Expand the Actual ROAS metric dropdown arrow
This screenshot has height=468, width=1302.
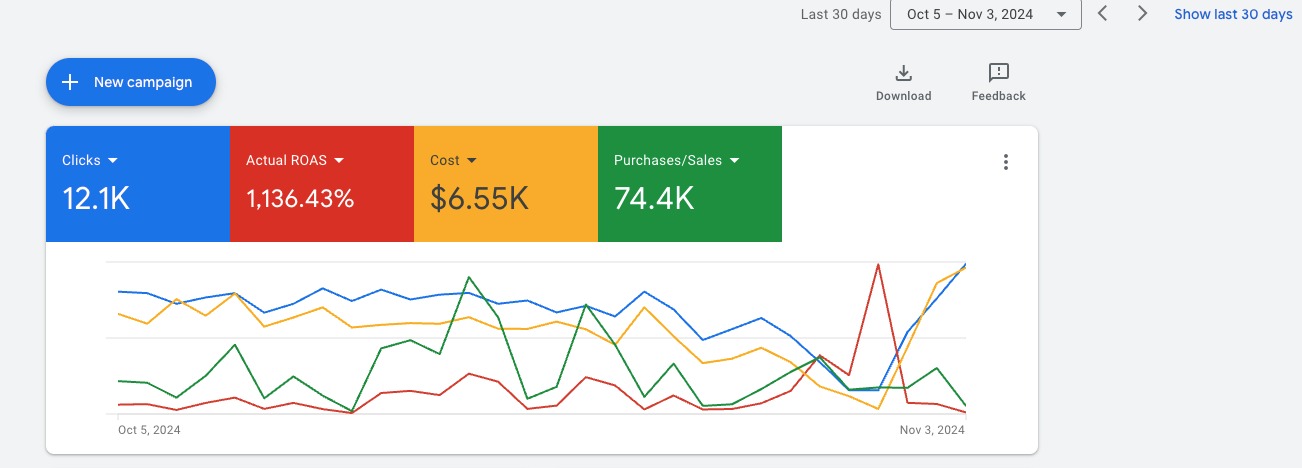tap(339, 160)
